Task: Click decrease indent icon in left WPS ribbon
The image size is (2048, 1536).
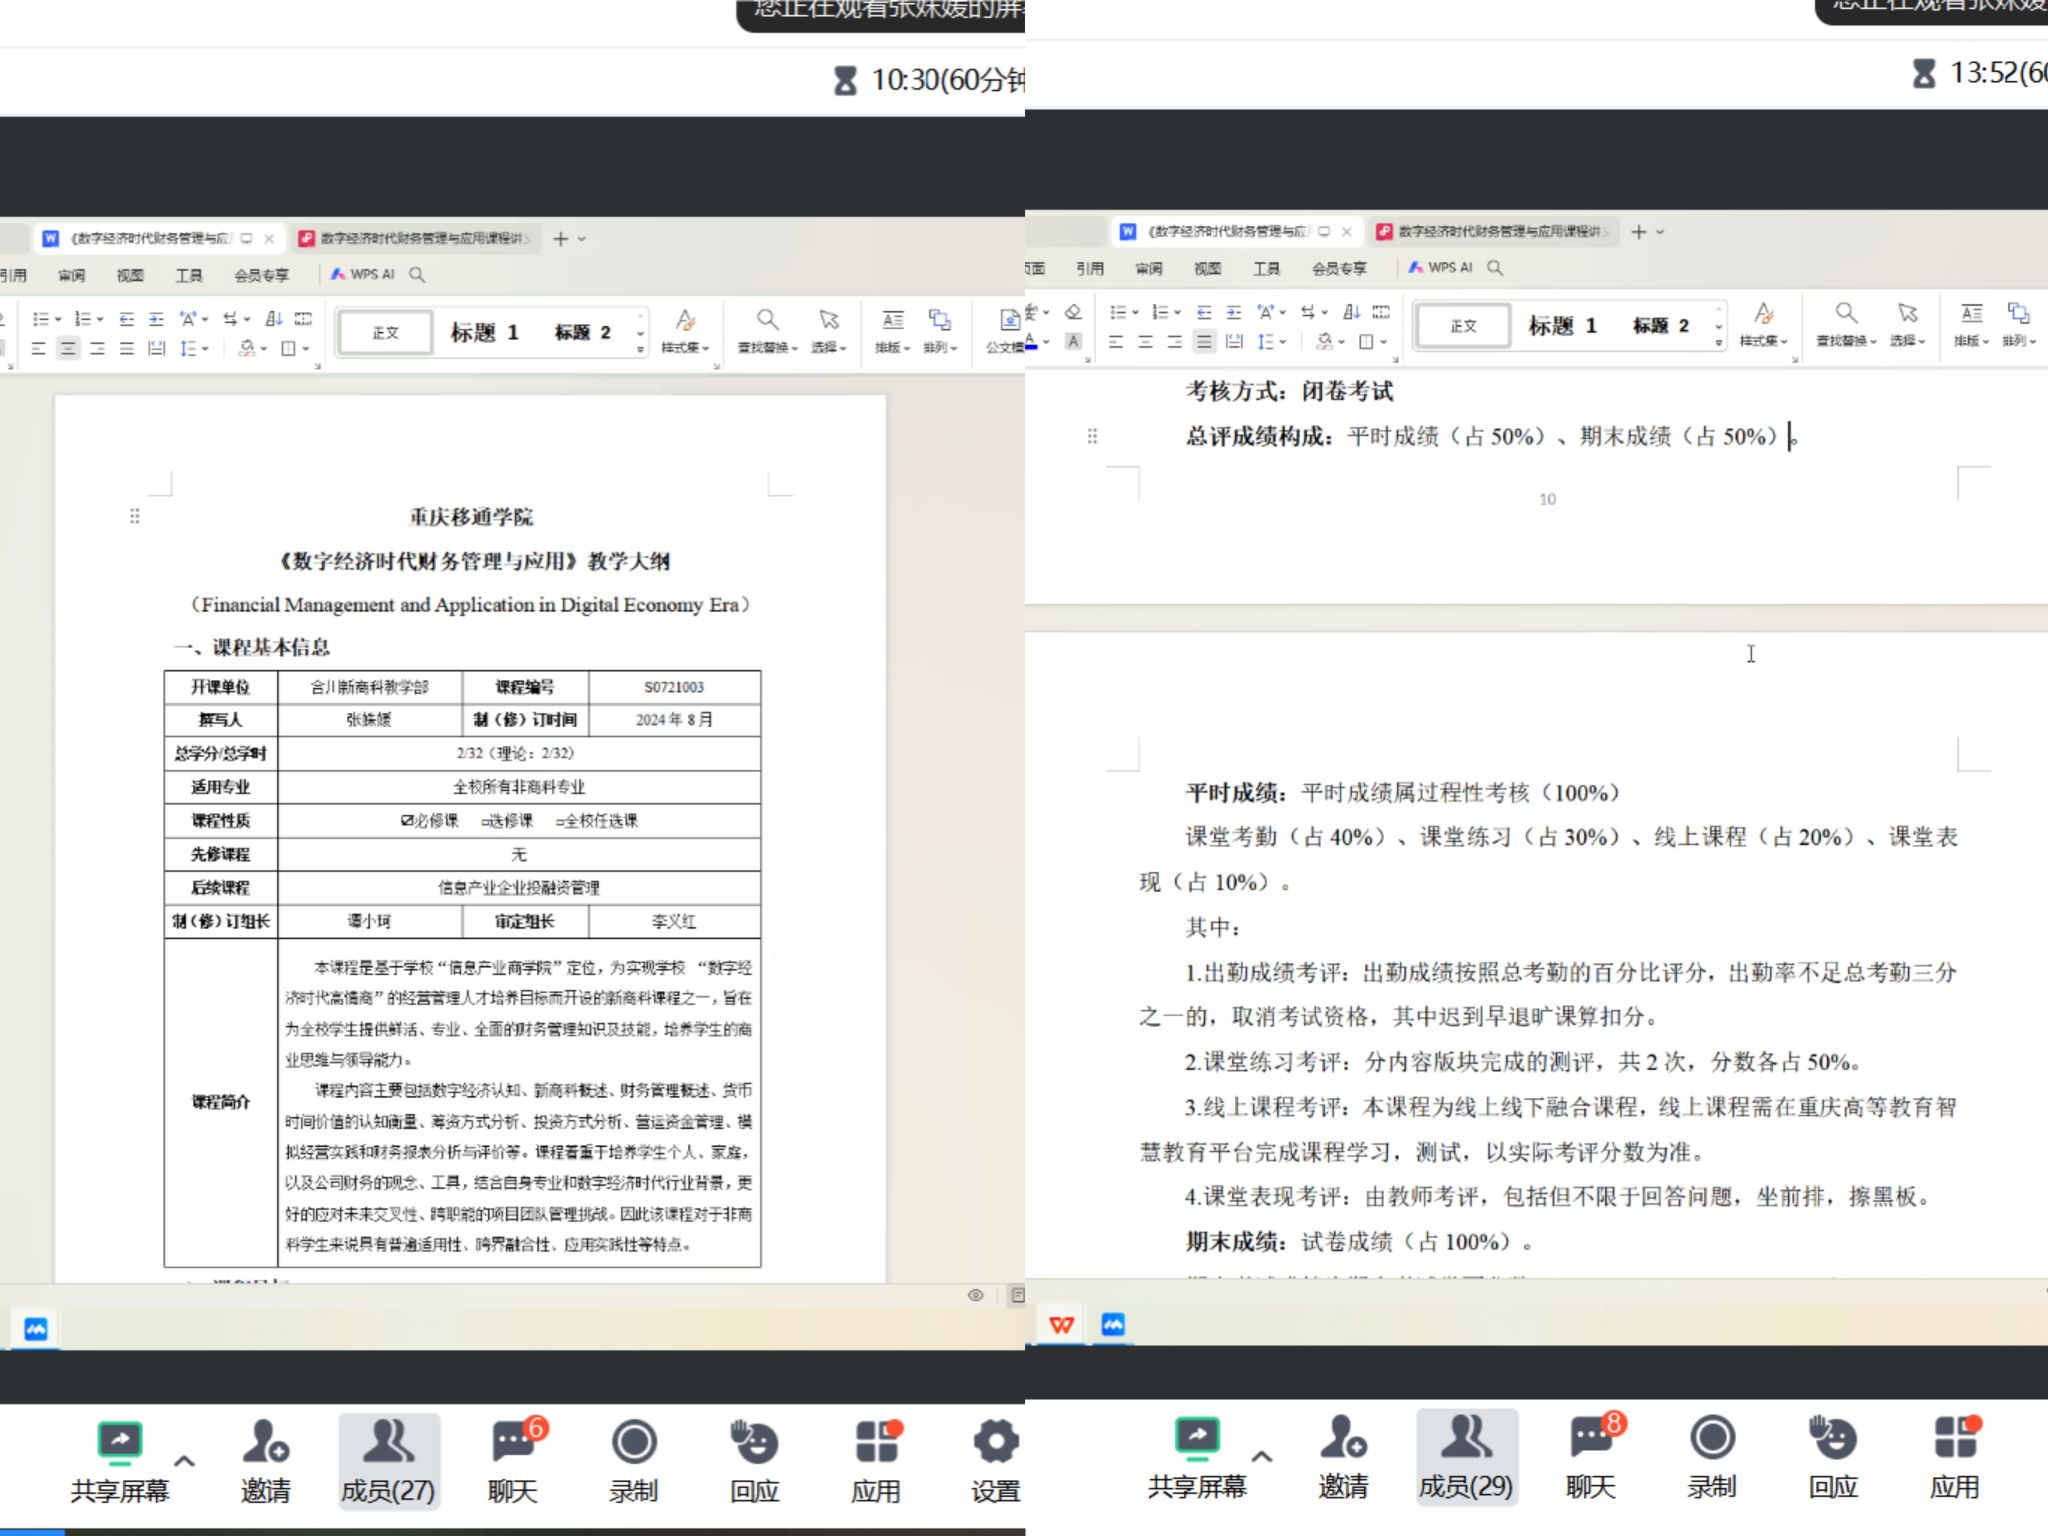Action: 126,319
